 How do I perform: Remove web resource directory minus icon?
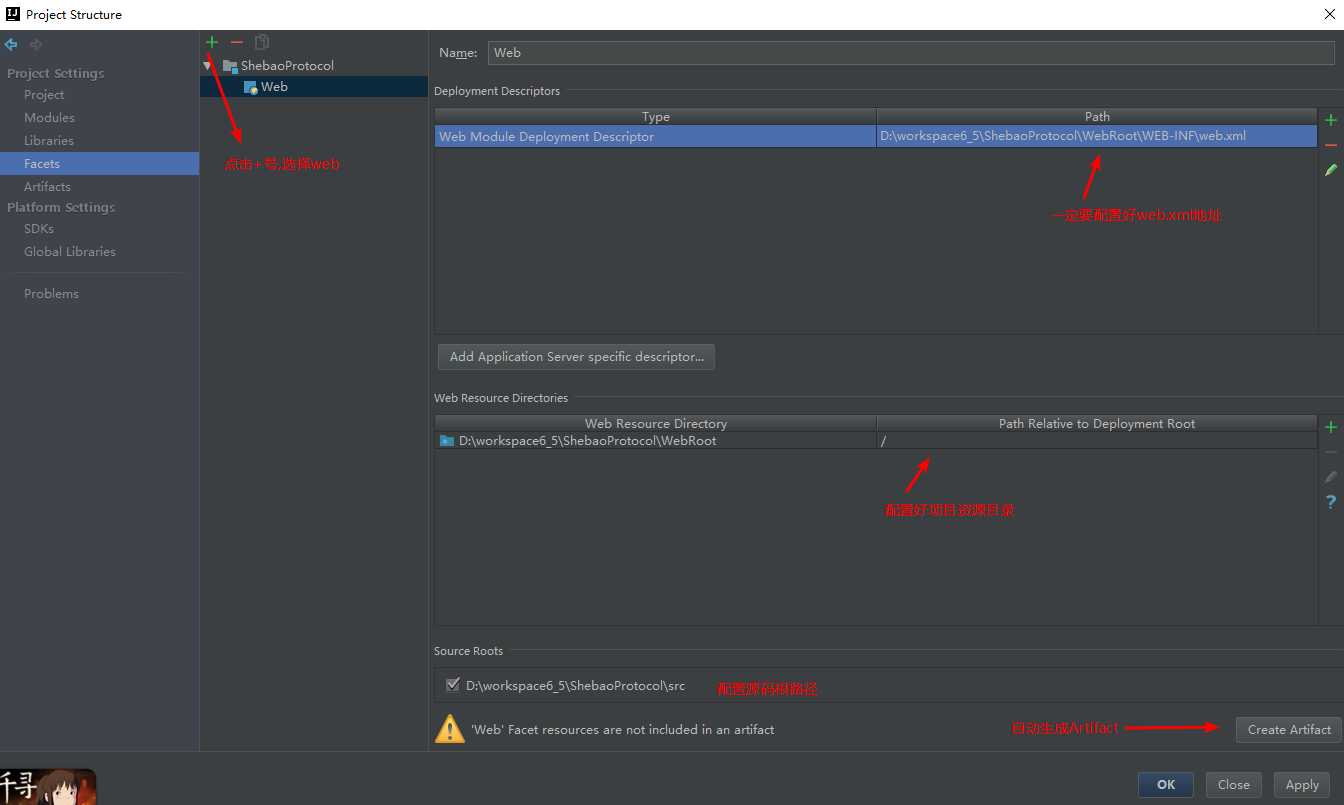click(x=1331, y=453)
